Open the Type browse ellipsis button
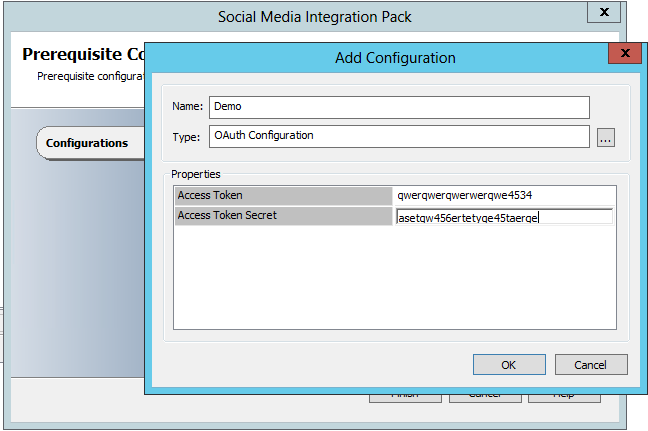Image resolution: width=648 pixels, height=431 pixels. (x=605, y=139)
